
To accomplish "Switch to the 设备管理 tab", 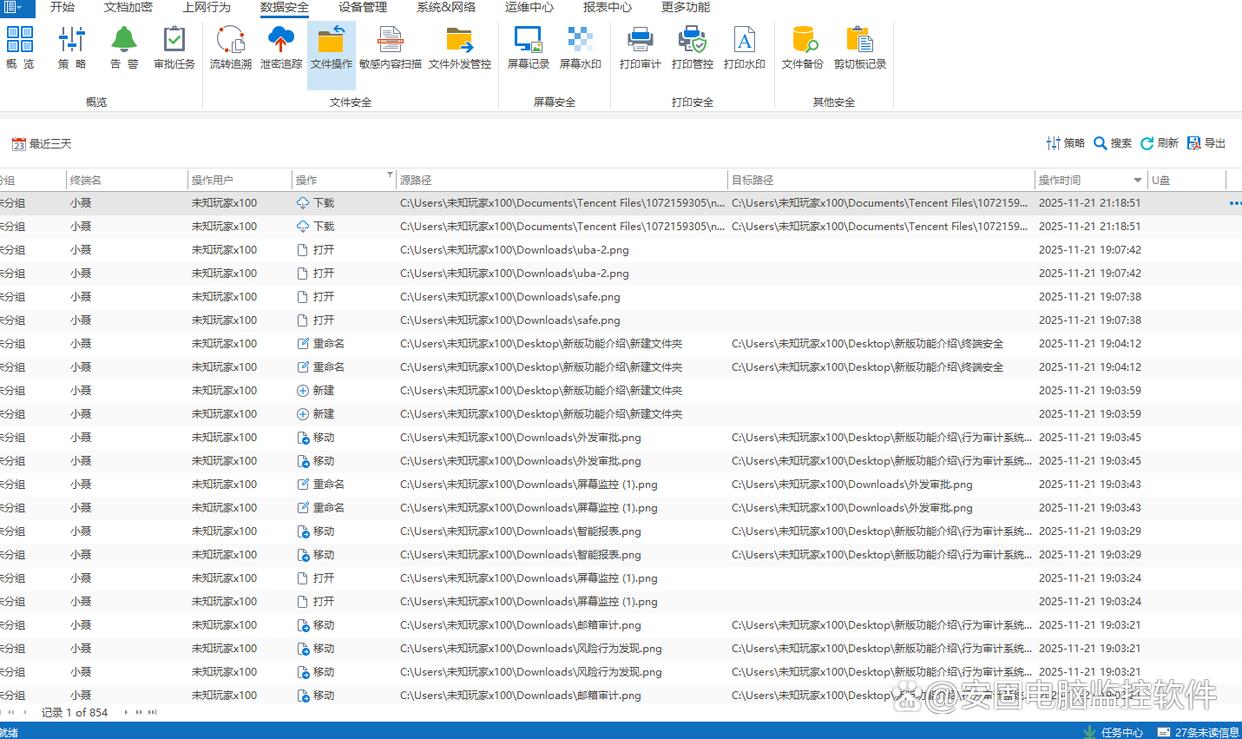I will [x=362, y=8].
